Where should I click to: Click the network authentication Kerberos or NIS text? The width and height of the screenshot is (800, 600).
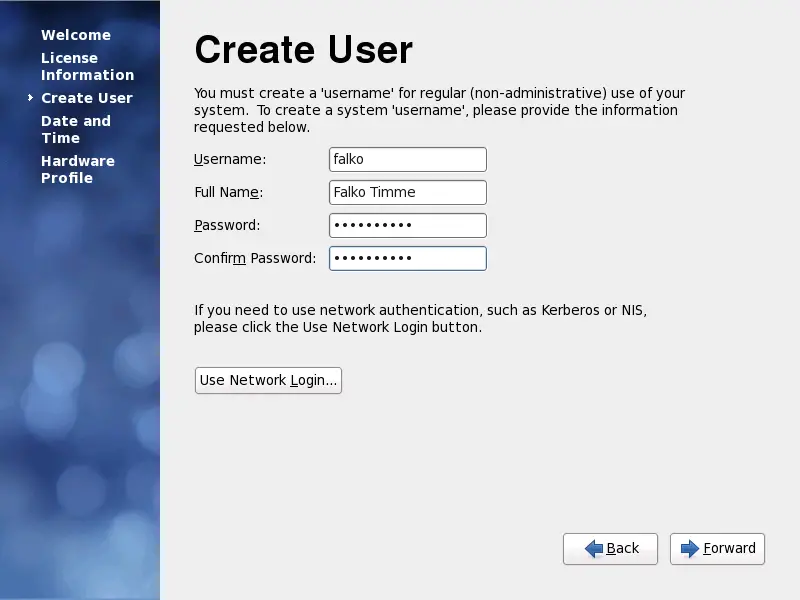tap(420, 318)
